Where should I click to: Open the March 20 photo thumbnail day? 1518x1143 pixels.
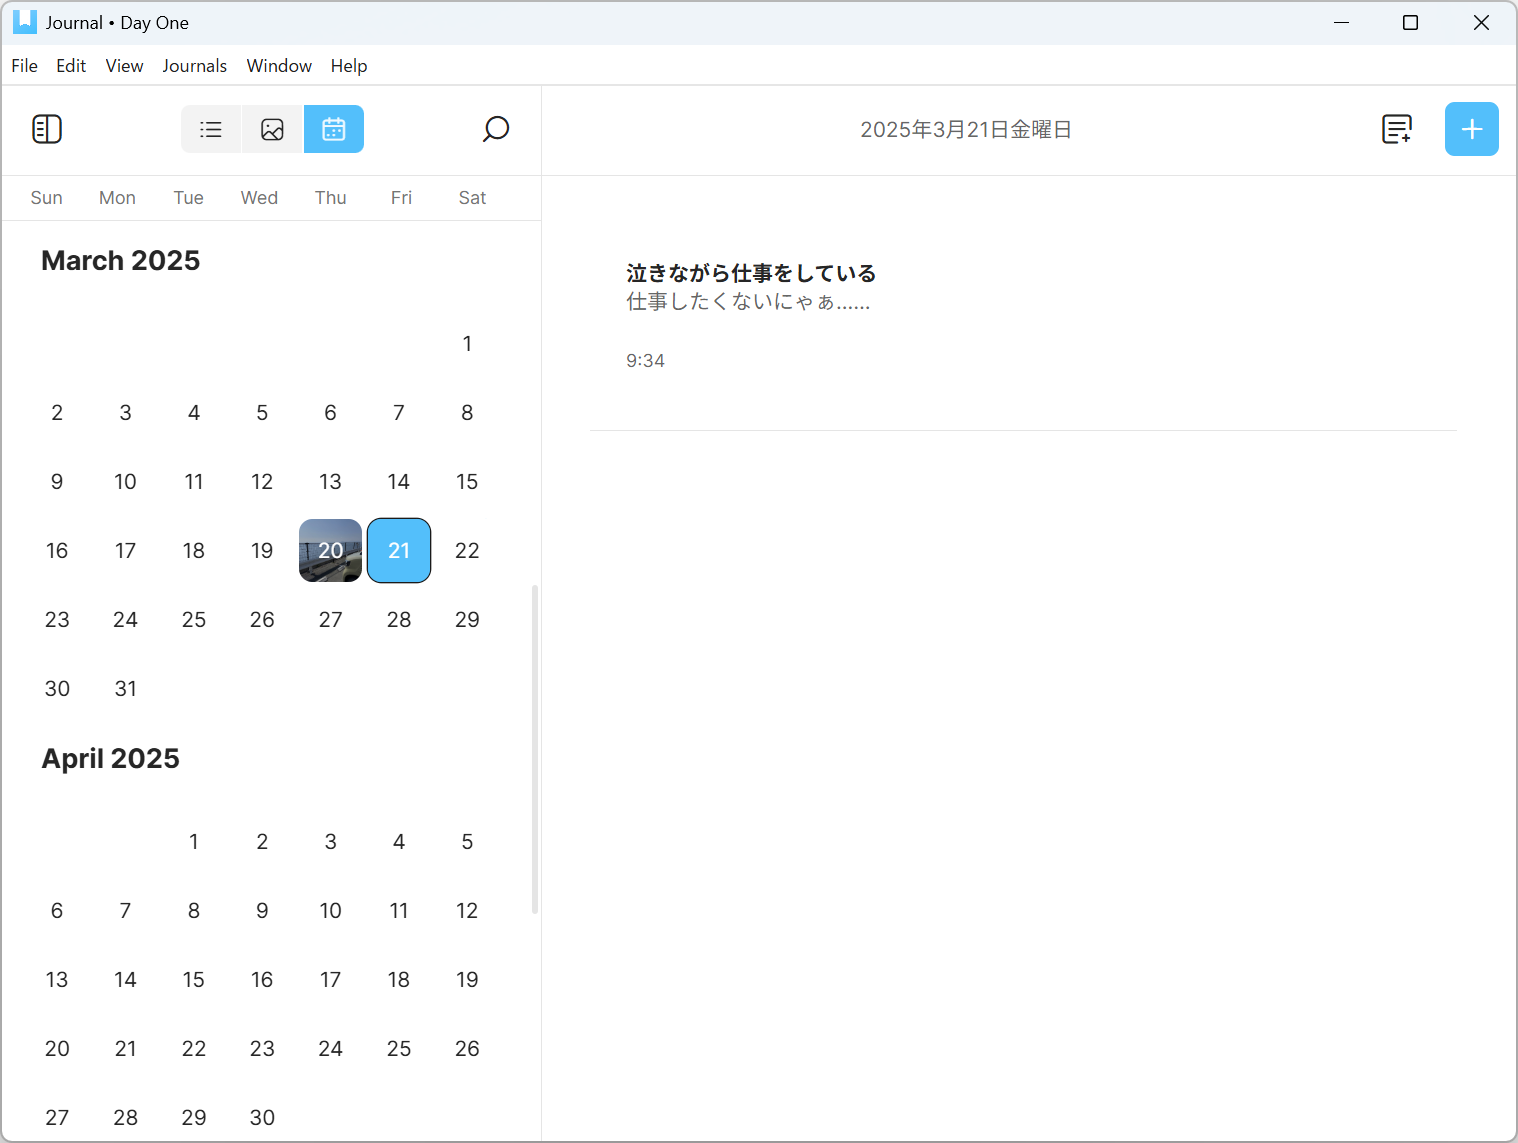(331, 550)
